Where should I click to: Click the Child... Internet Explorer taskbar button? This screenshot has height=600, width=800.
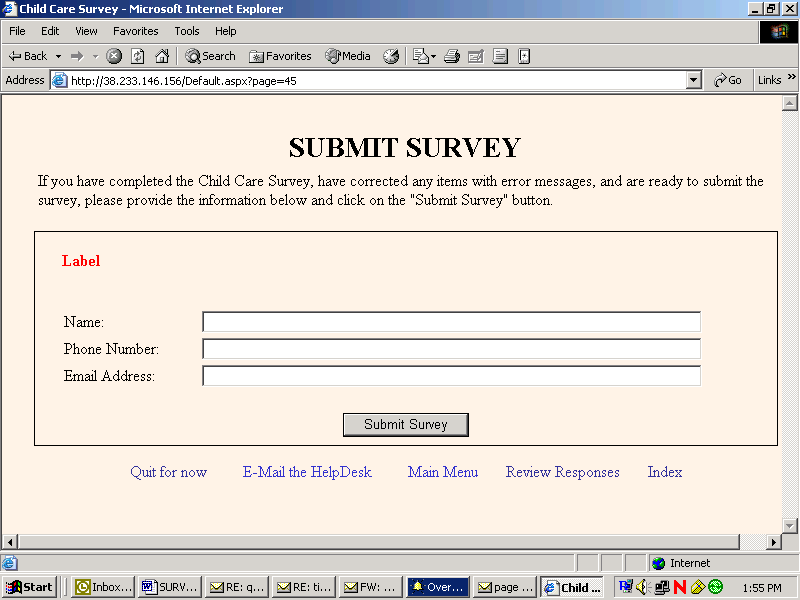click(572, 587)
